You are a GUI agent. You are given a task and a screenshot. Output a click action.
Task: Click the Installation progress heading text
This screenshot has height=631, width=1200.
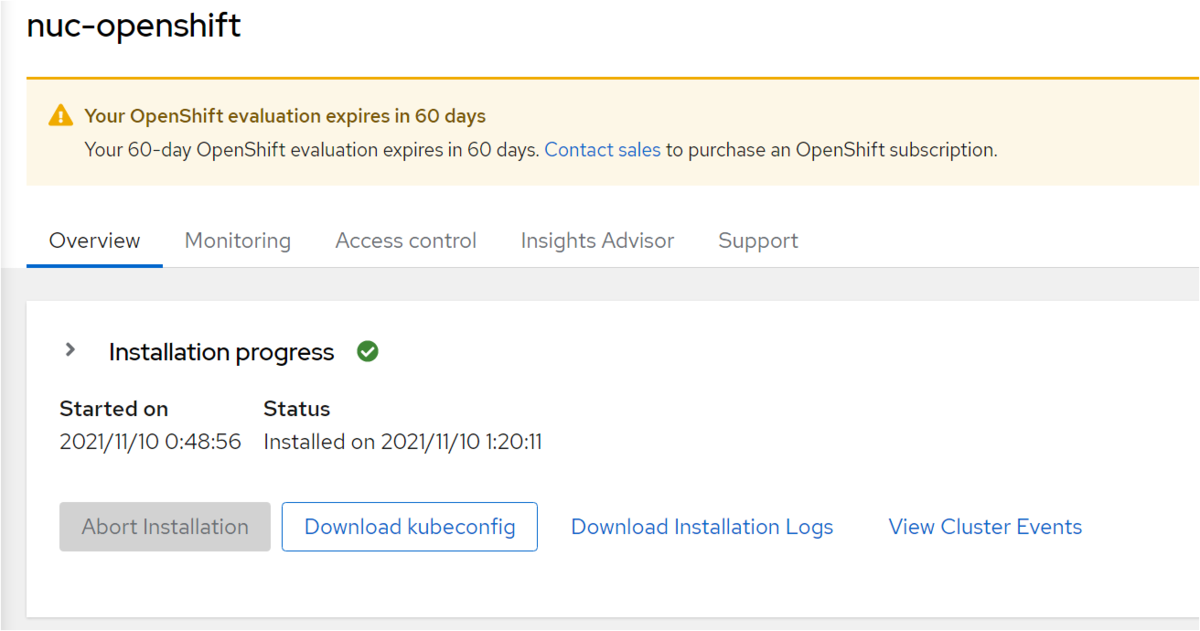pyautogui.click(x=221, y=352)
